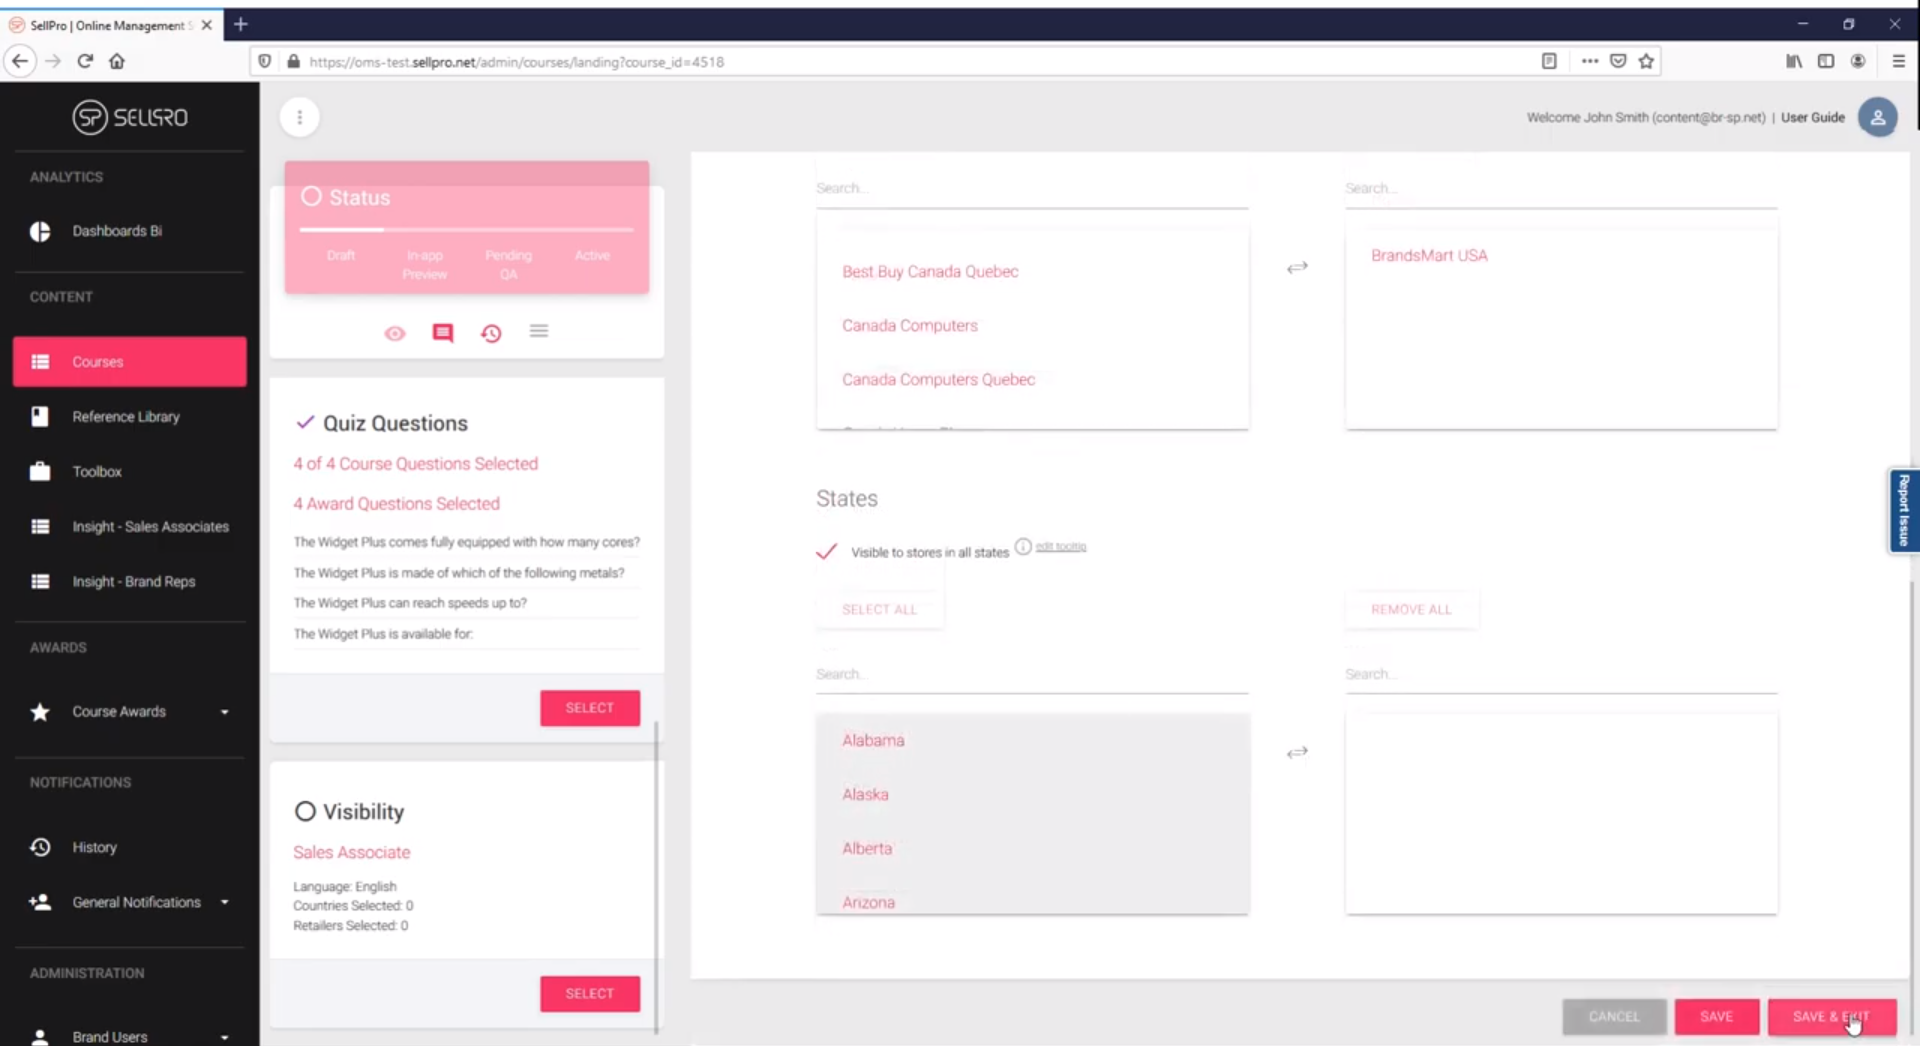Click the info icon beside all states label
The width and height of the screenshot is (1920, 1046).
tap(1023, 546)
